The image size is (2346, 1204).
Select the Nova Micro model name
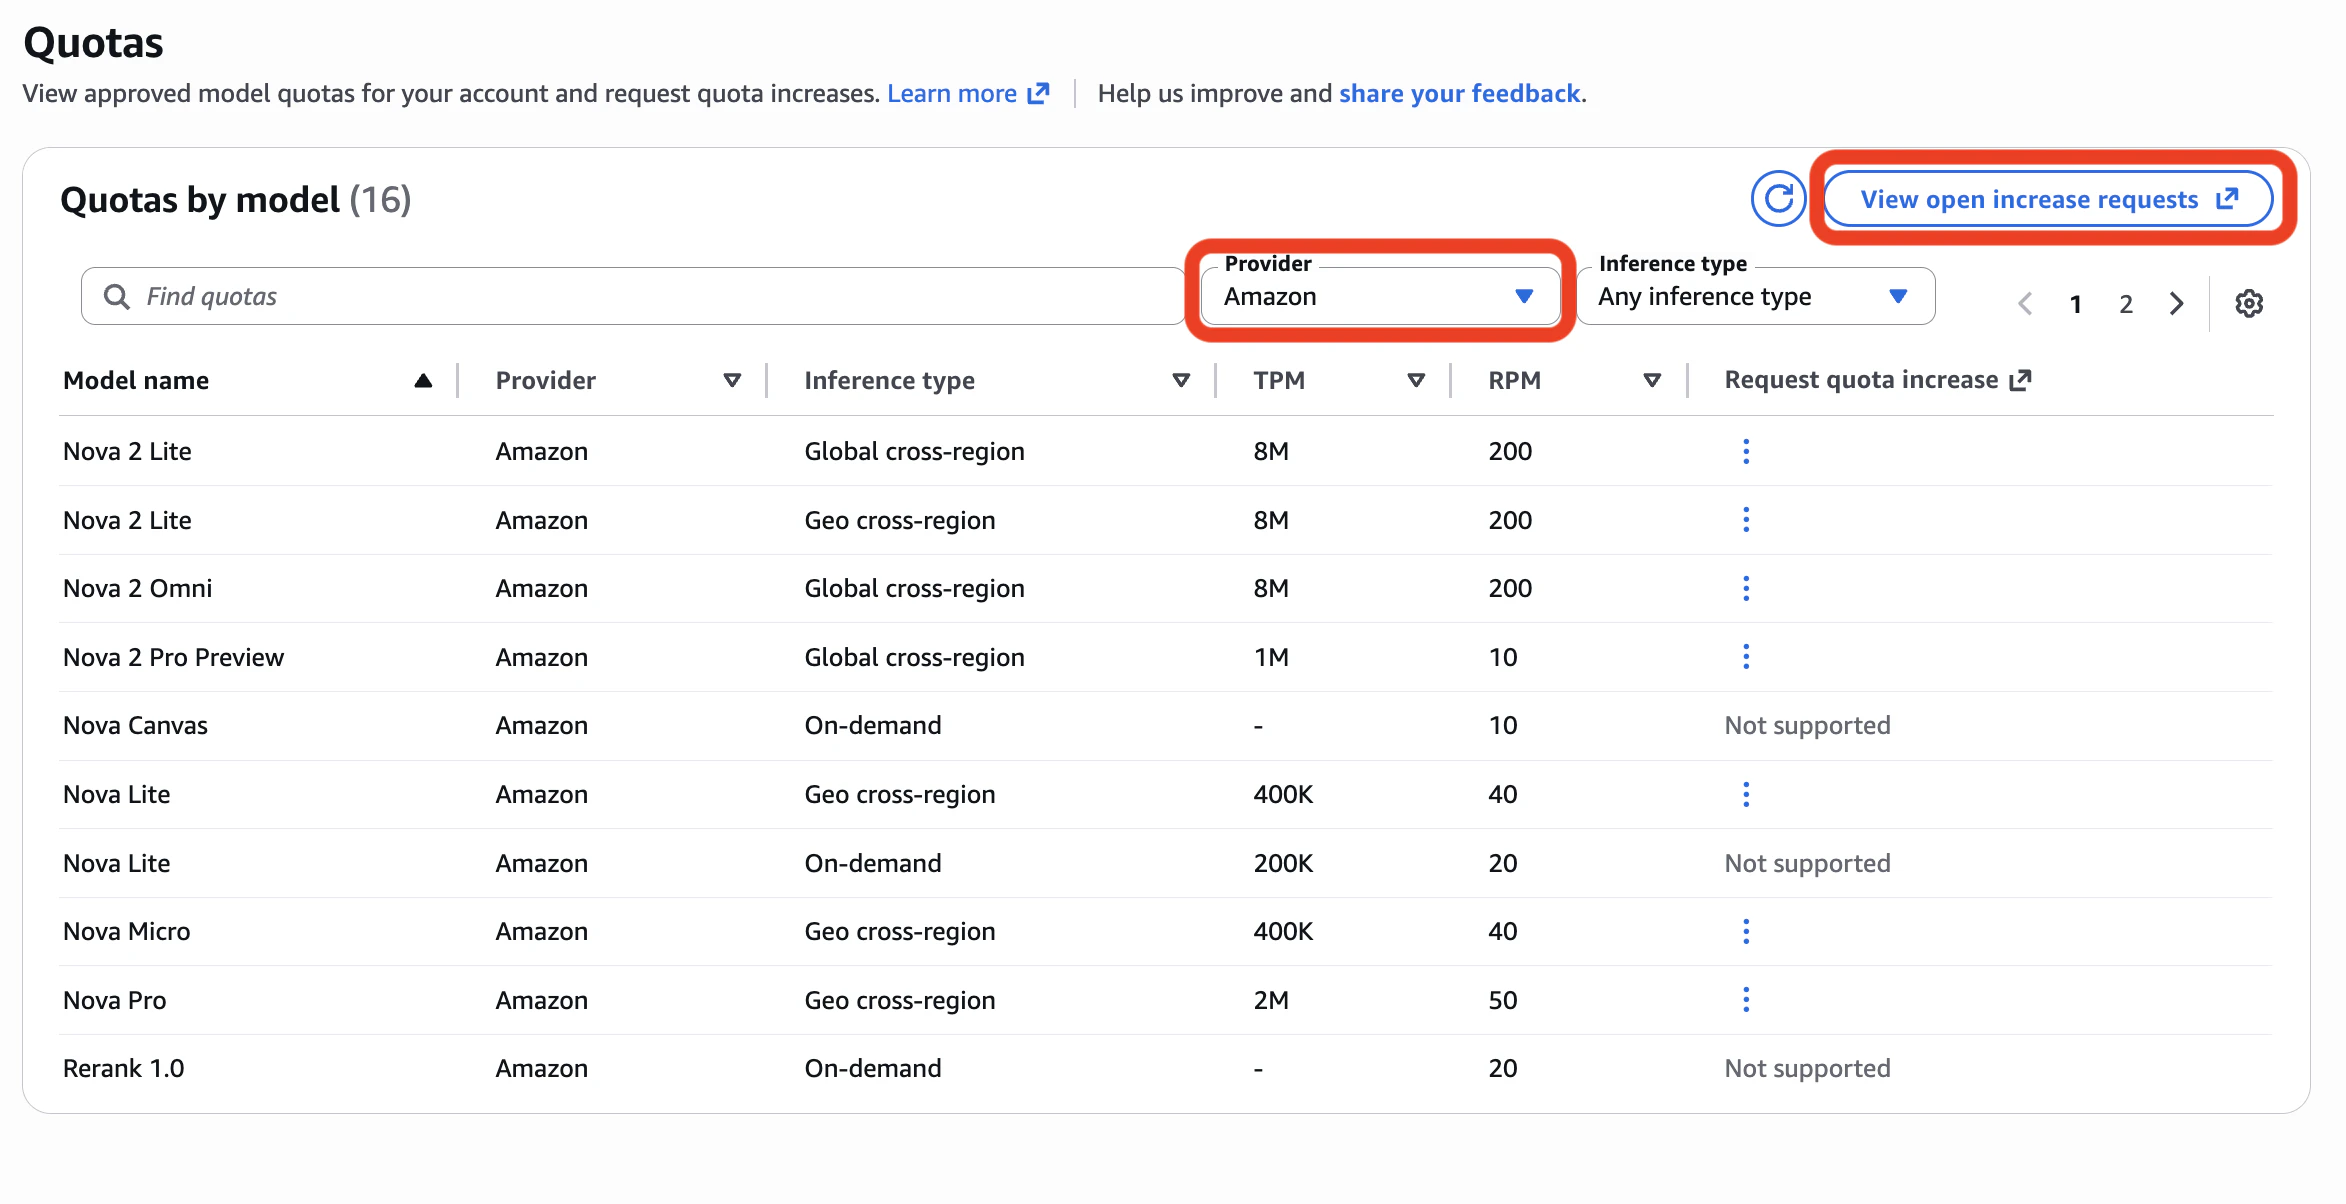click(x=126, y=931)
